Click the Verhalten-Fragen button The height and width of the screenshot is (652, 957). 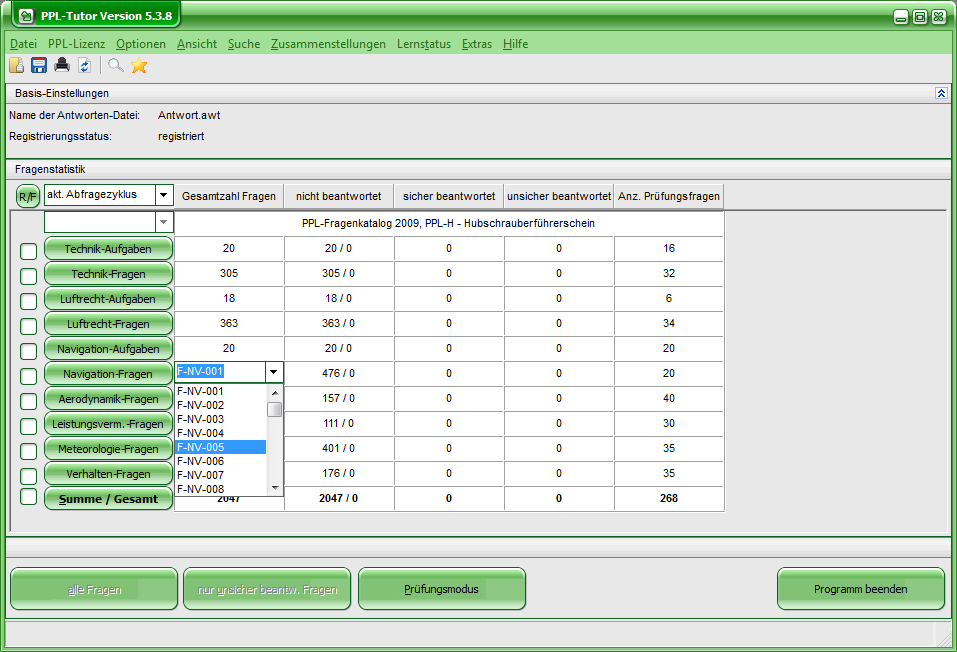tap(109, 474)
